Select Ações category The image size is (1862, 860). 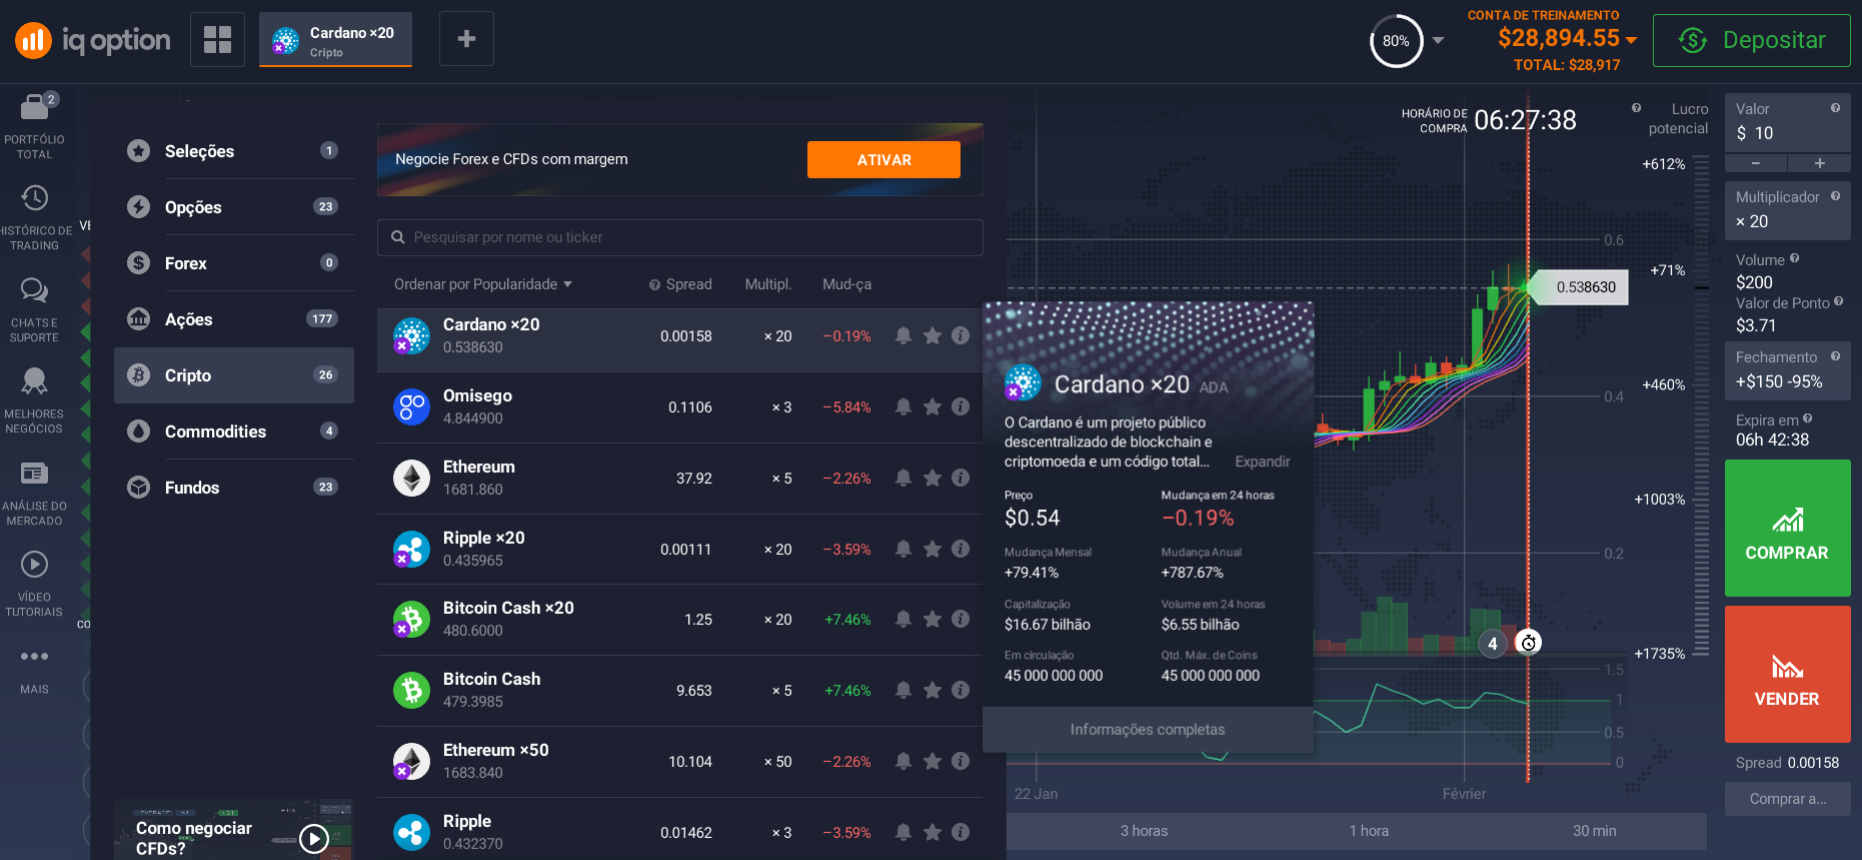[234, 319]
